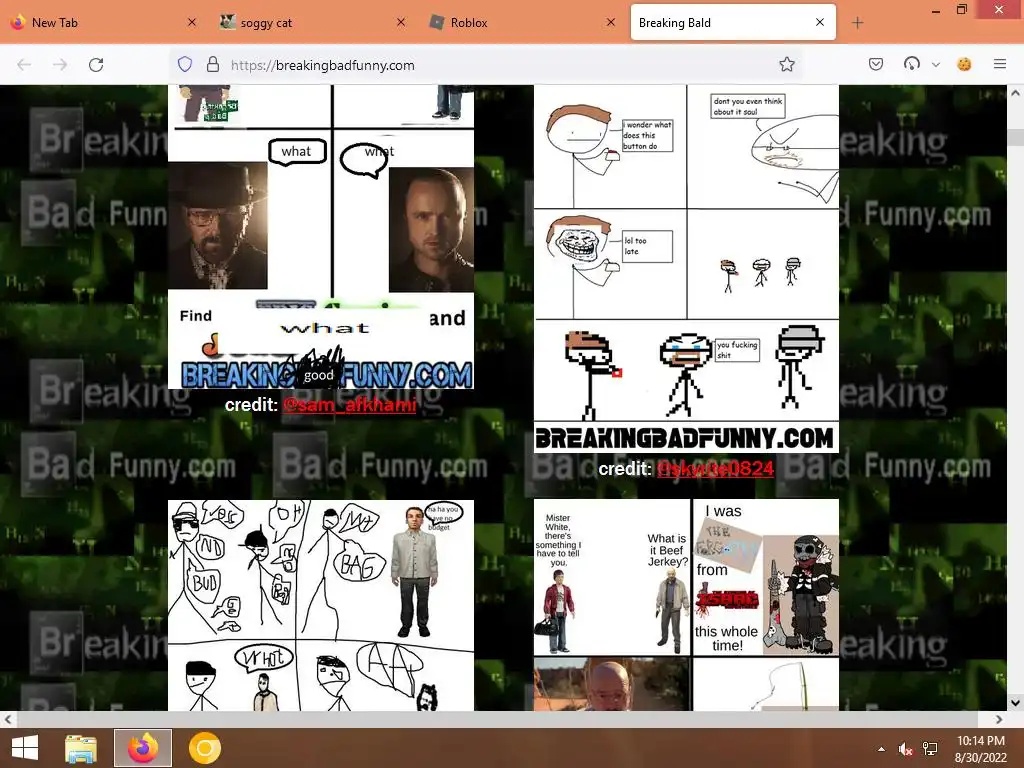
Task: Click the cookie extension icon
Action: [x=964, y=64]
